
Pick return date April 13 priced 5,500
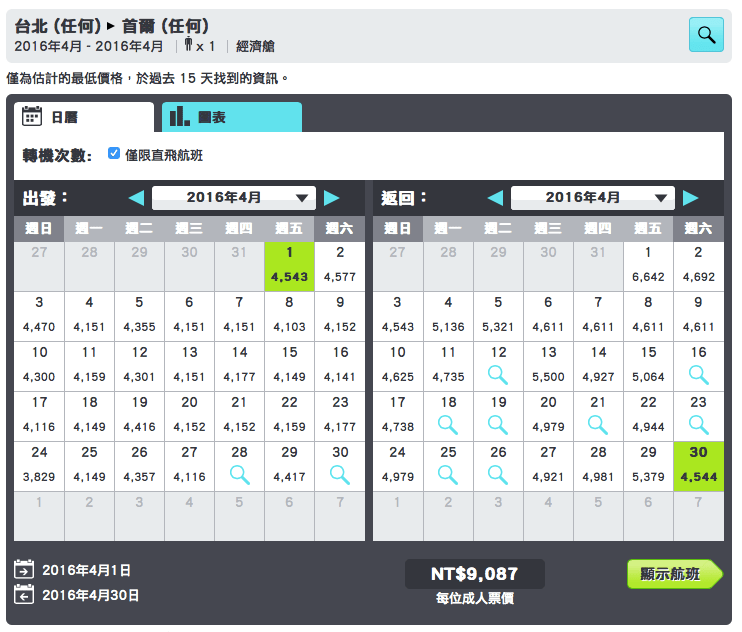tap(548, 365)
